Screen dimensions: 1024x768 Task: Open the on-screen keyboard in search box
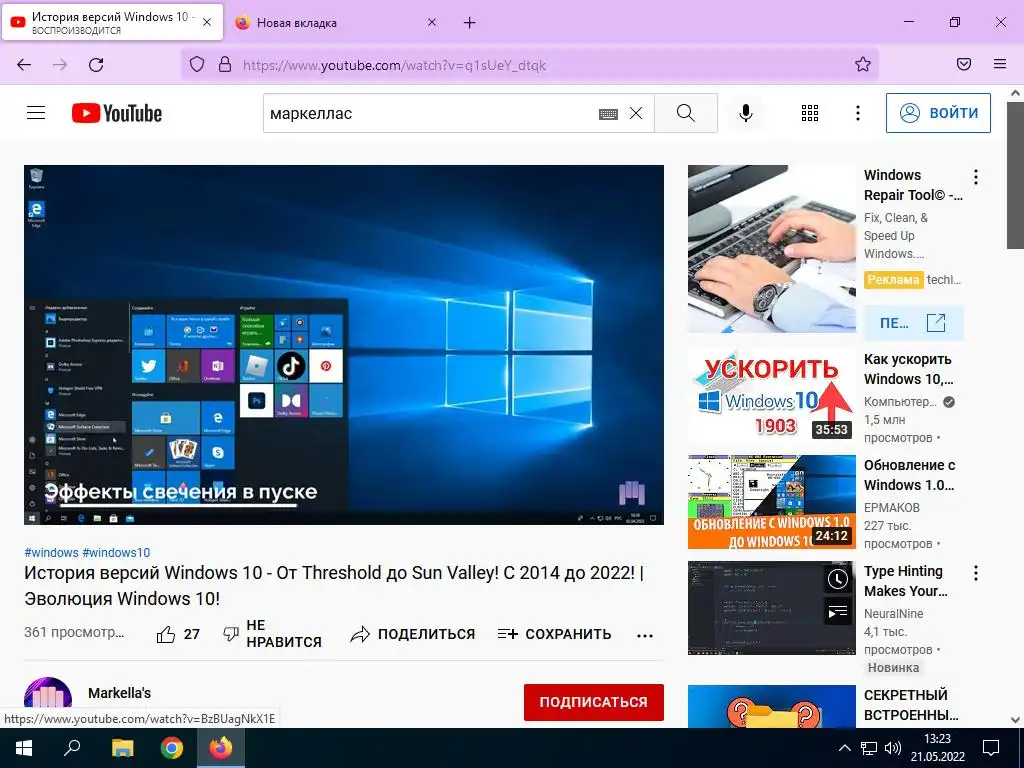tap(608, 114)
